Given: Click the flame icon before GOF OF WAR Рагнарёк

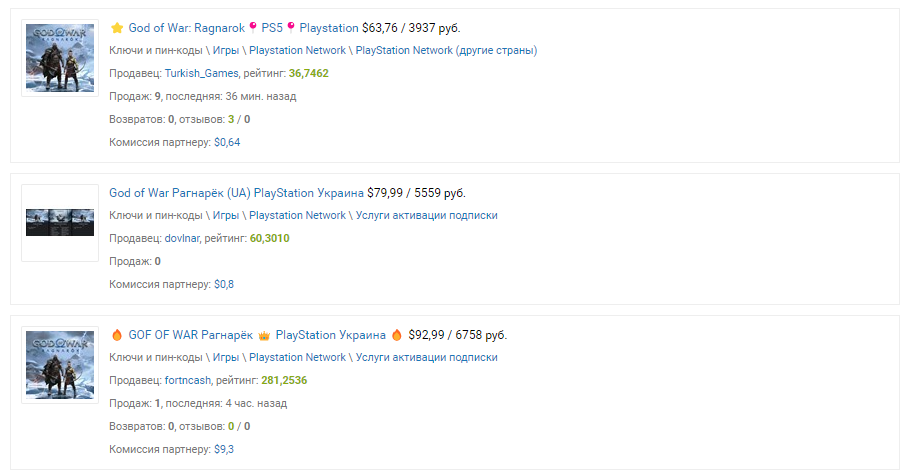Looking at the screenshot, I should point(117,335).
